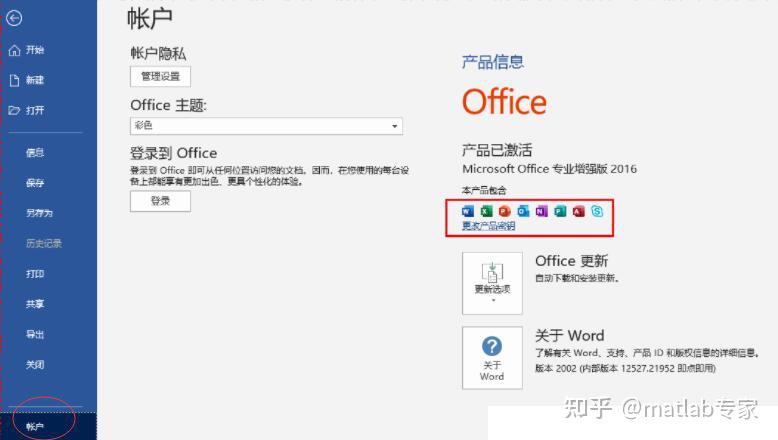Click the 管理设置 button under 帐户隐私
Screen dimensions: 778x440
tap(160, 76)
